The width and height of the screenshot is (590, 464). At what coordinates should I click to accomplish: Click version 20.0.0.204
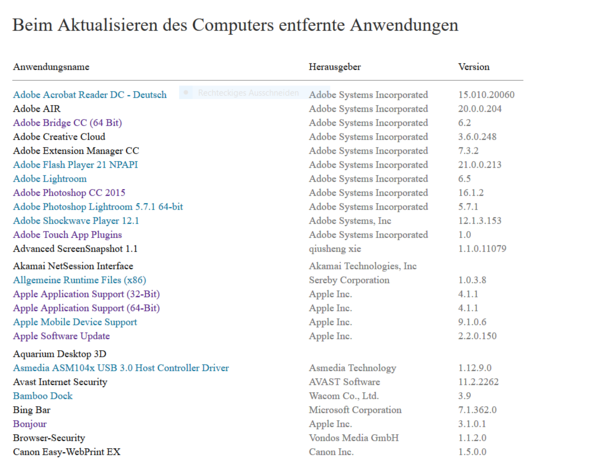coord(480,109)
